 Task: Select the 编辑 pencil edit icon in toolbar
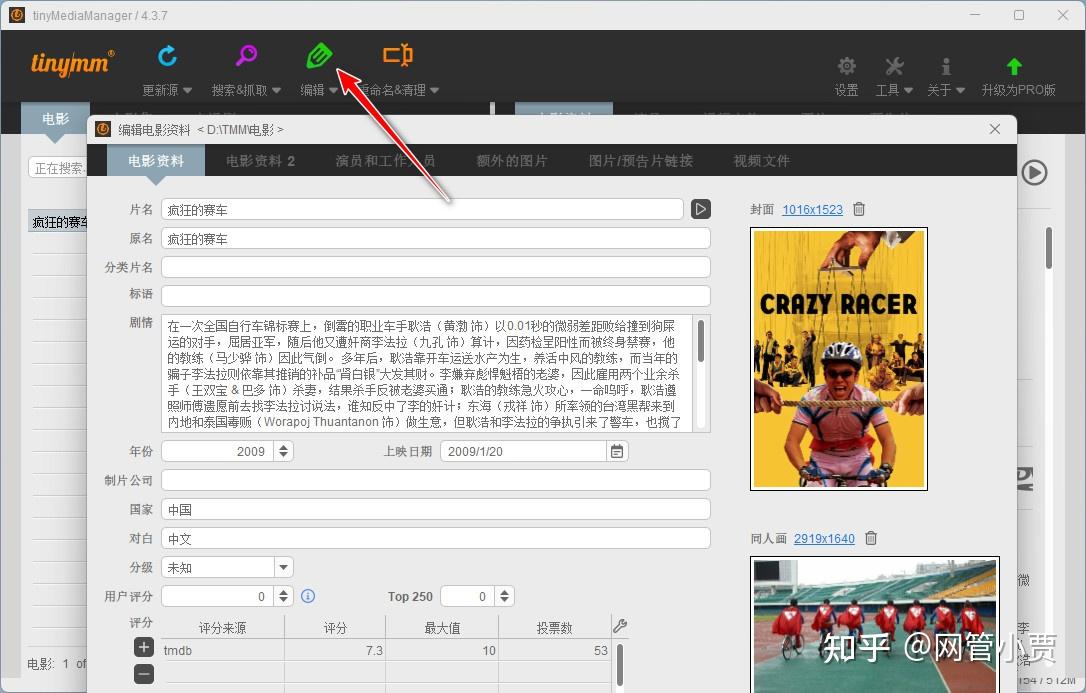318,57
